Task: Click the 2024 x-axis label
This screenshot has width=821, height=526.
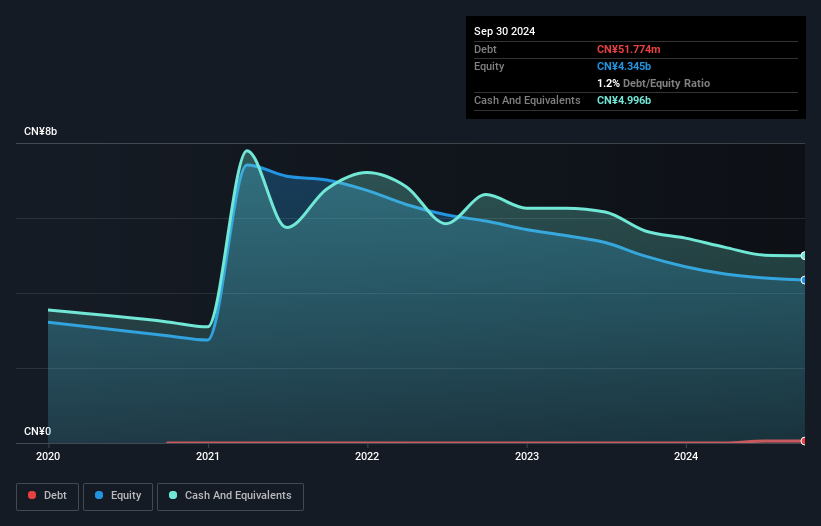Action: click(686, 456)
